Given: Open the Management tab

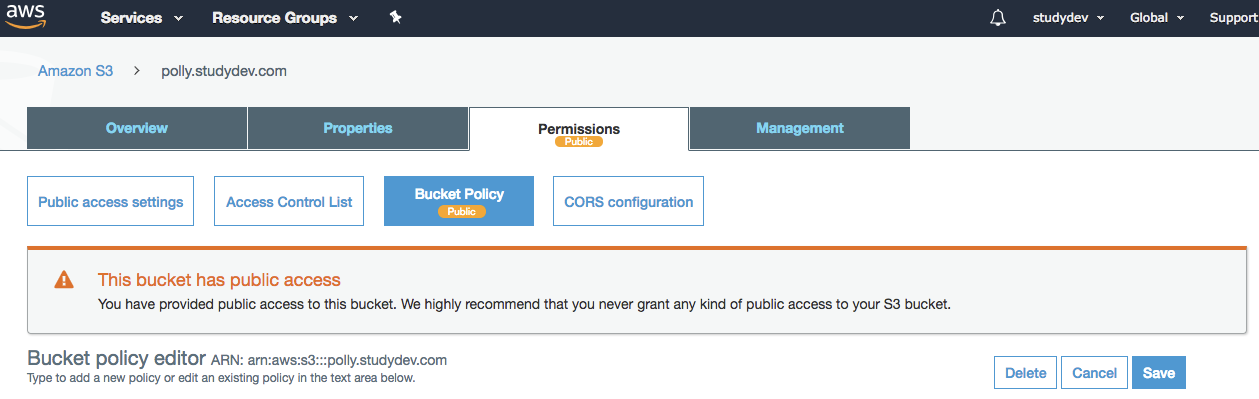Looking at the screenshot, I should pos(800,128).
